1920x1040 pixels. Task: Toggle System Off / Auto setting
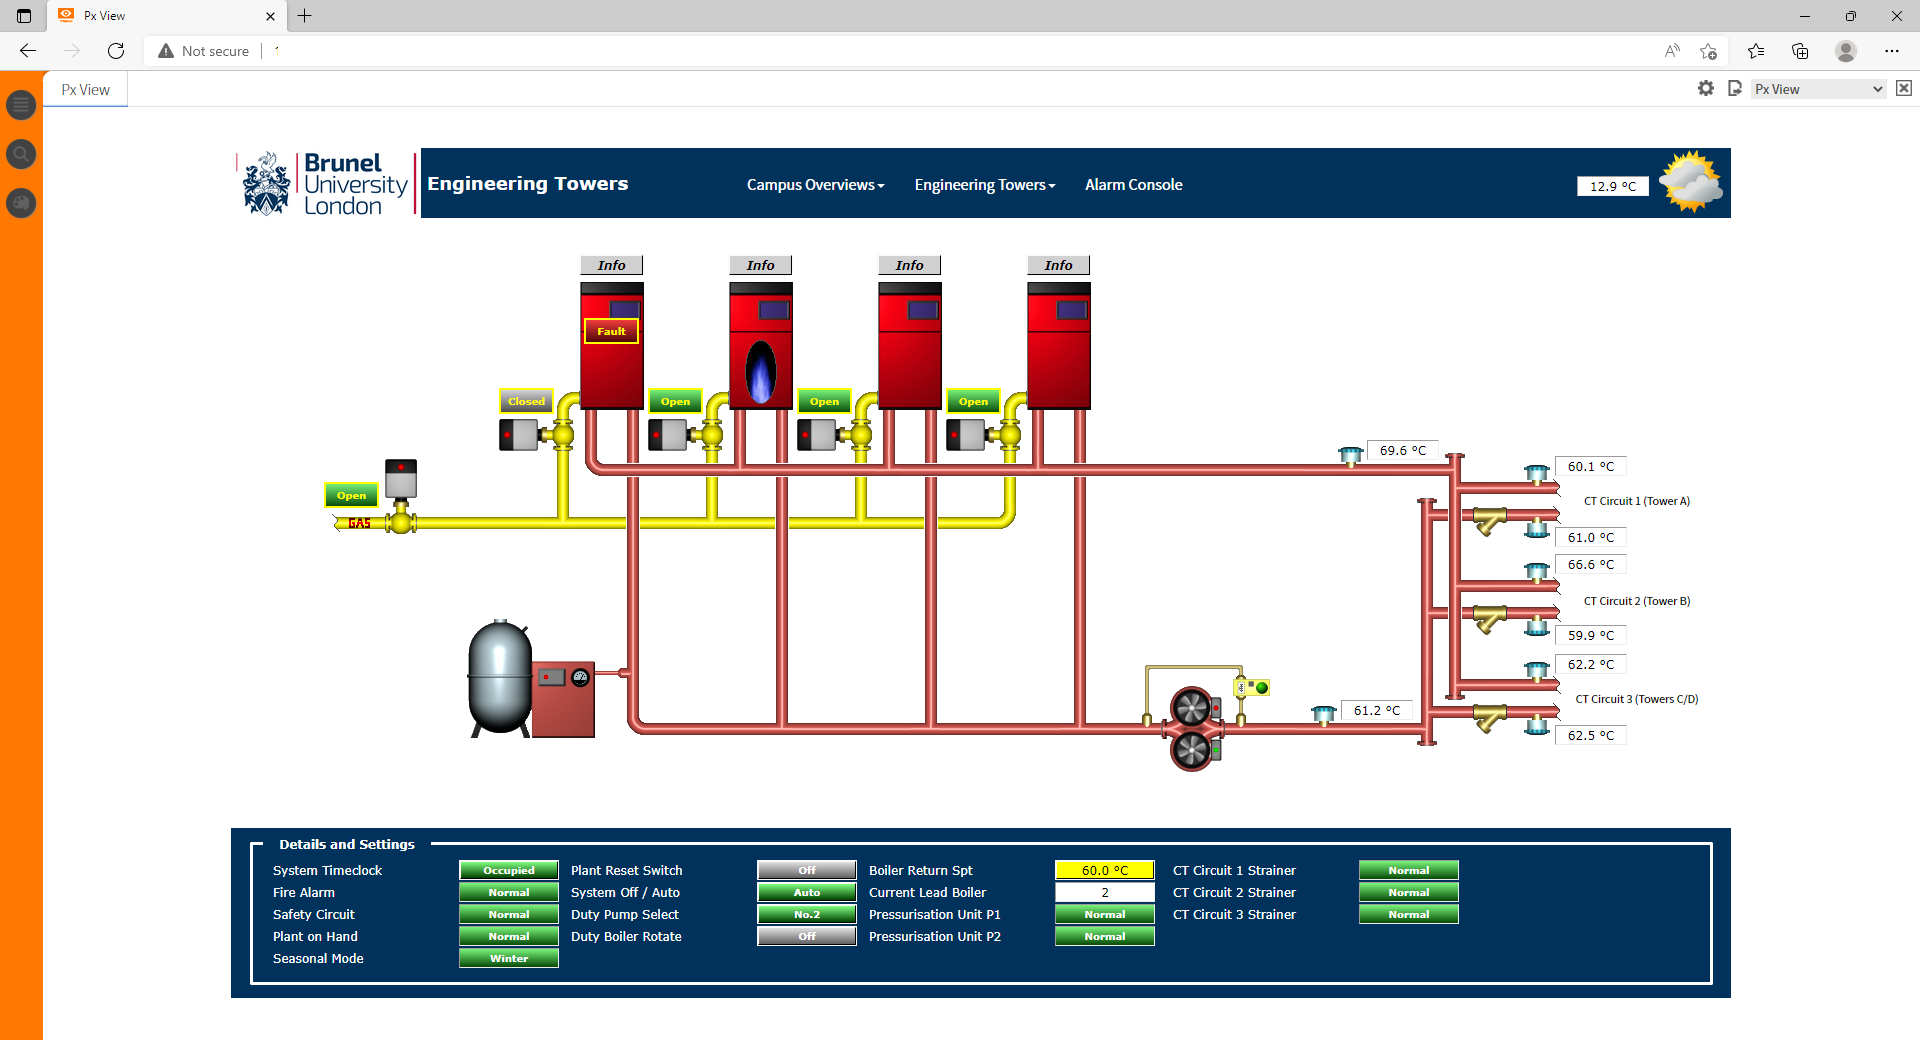[x=806, y=892]
